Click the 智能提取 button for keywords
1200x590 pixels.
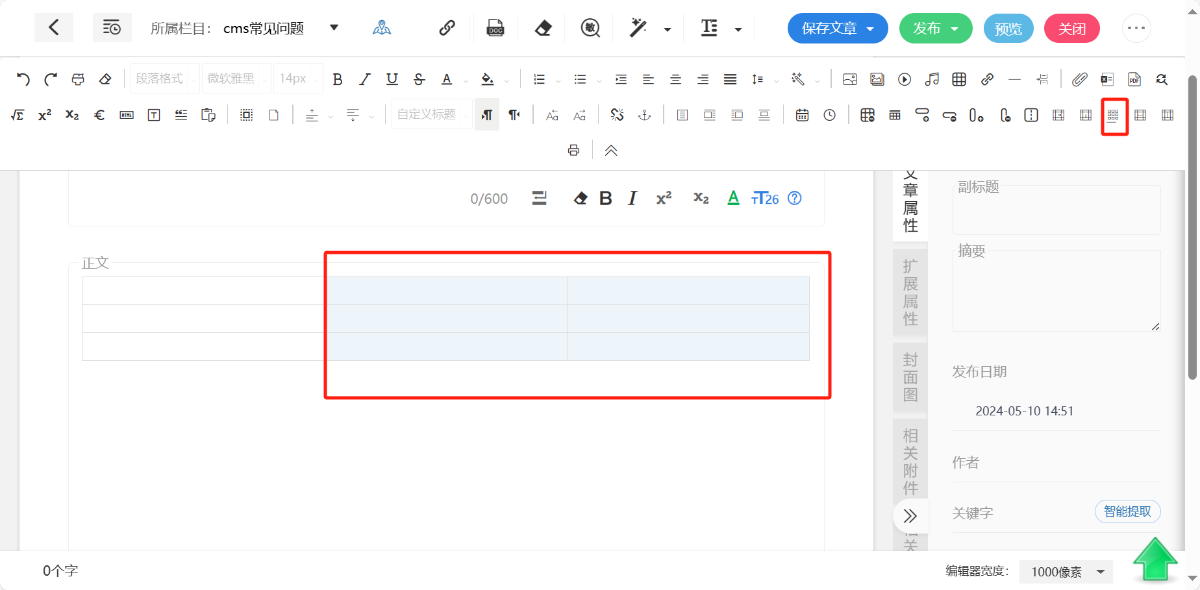click(1127, 512)
